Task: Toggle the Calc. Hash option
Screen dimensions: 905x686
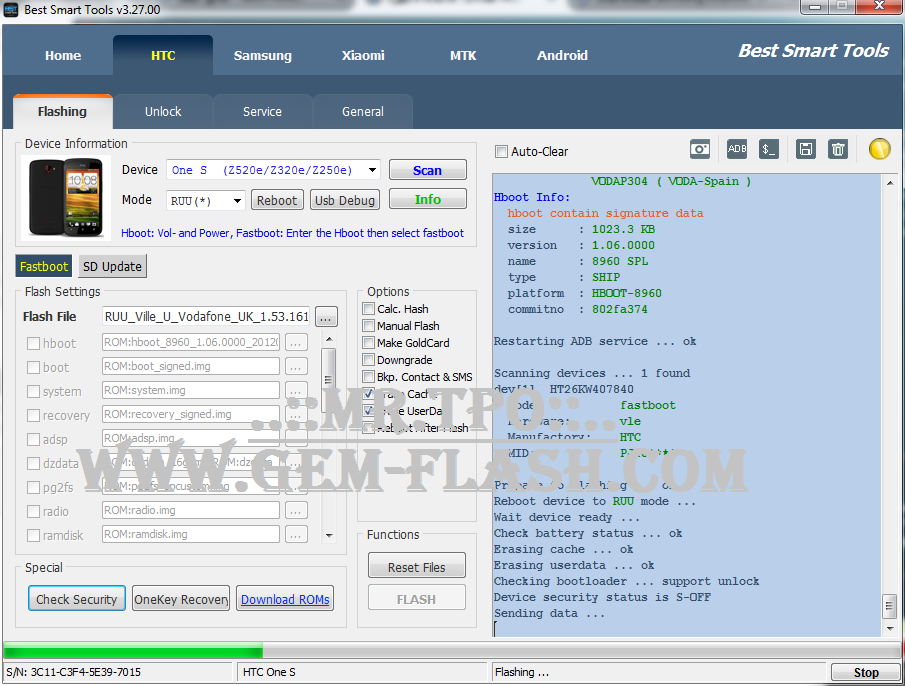Action: pos(368,309)
